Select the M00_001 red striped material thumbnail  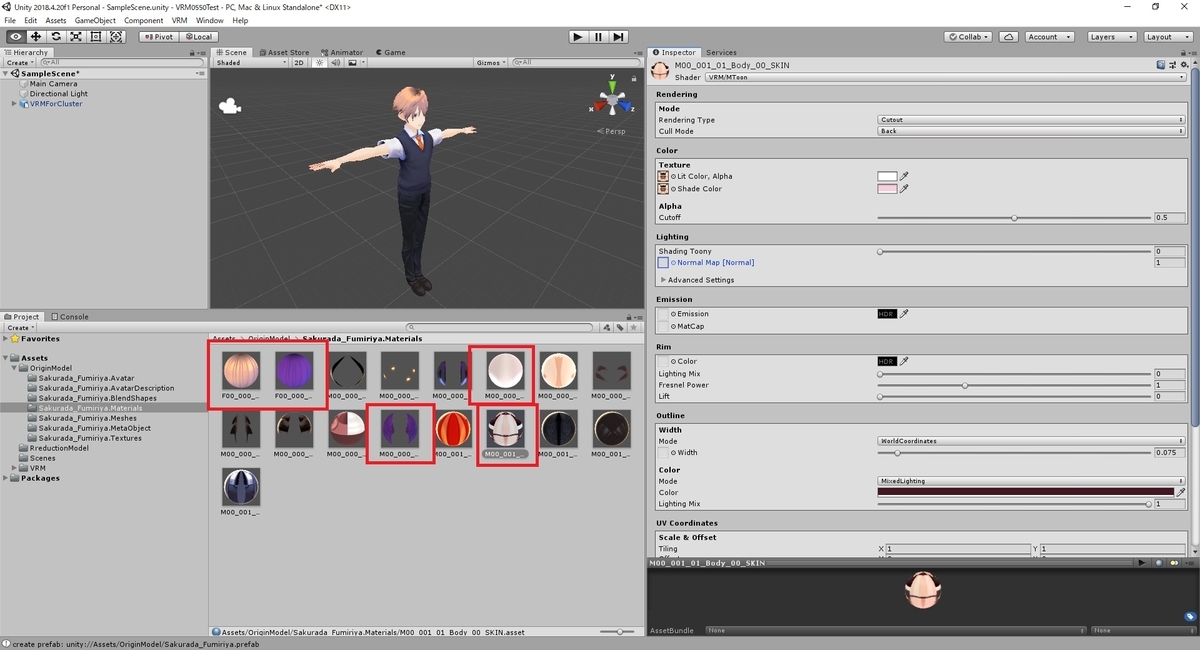coord(453,429)
